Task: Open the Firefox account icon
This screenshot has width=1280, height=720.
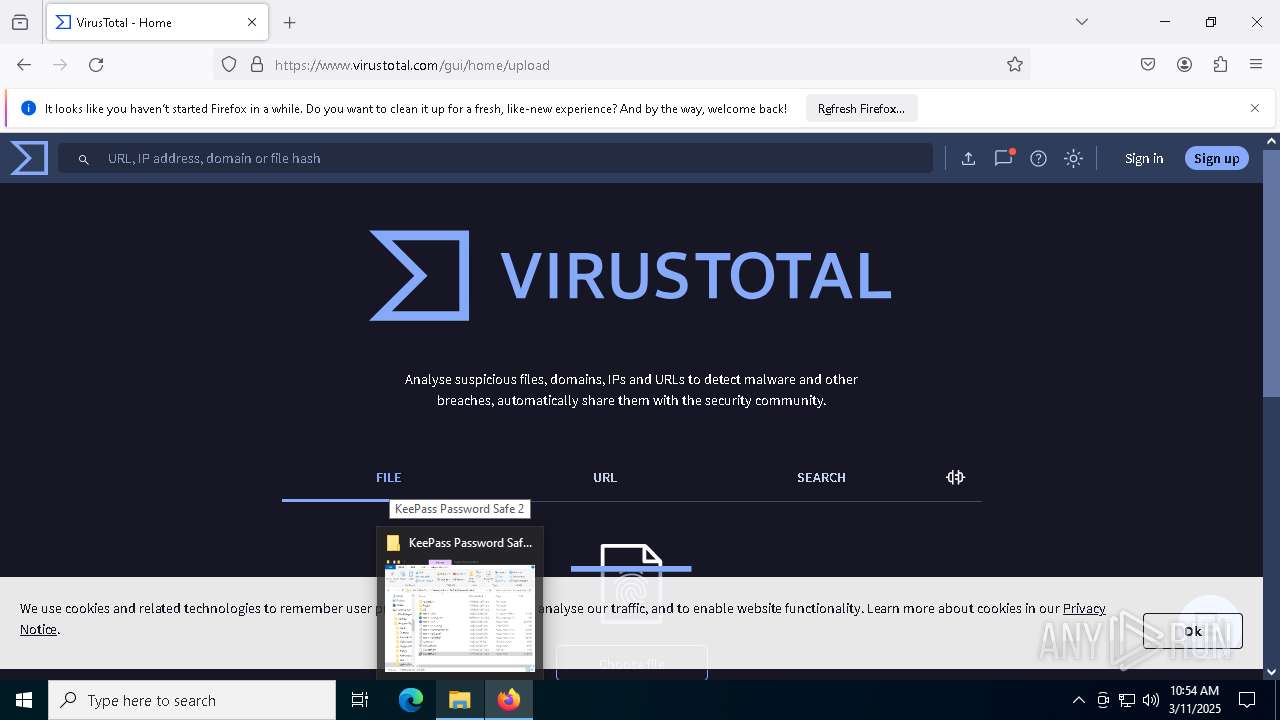Action: (1184, 64)
